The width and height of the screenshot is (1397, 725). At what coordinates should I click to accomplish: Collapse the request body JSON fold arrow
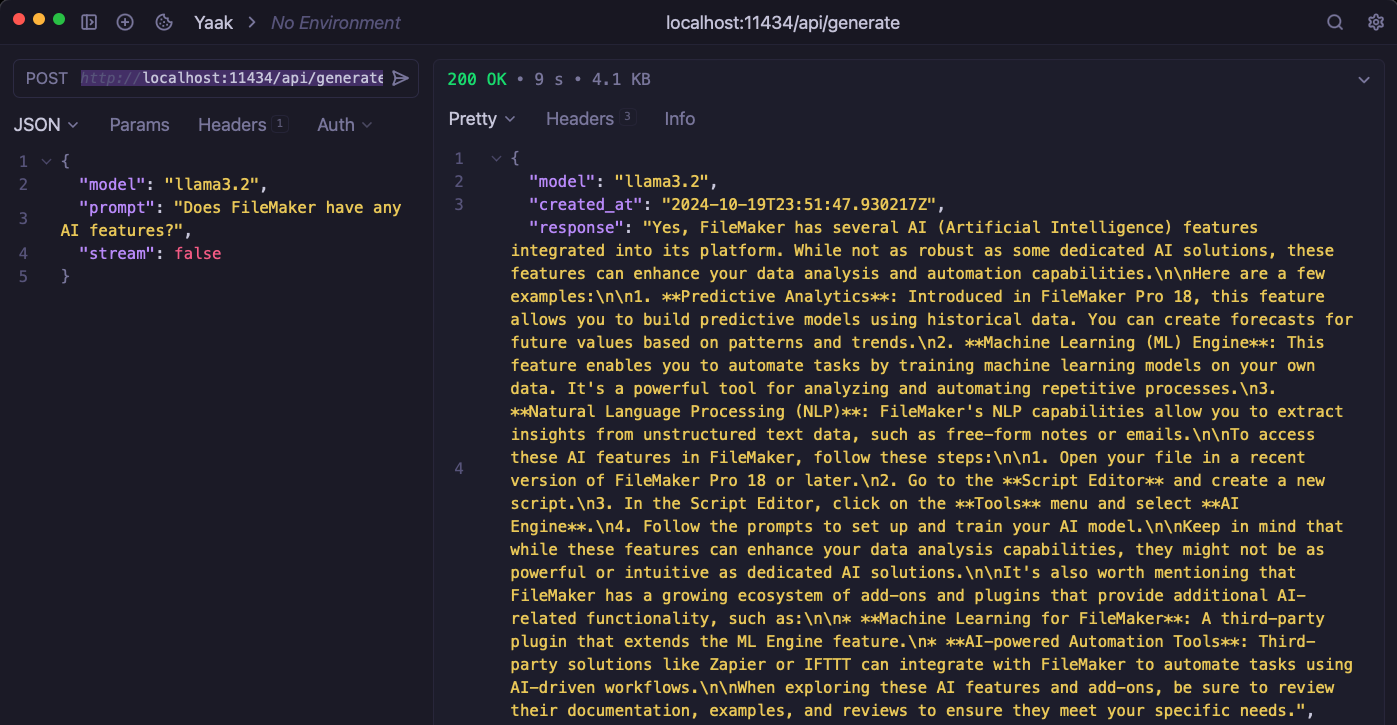(x=46, y=161)
